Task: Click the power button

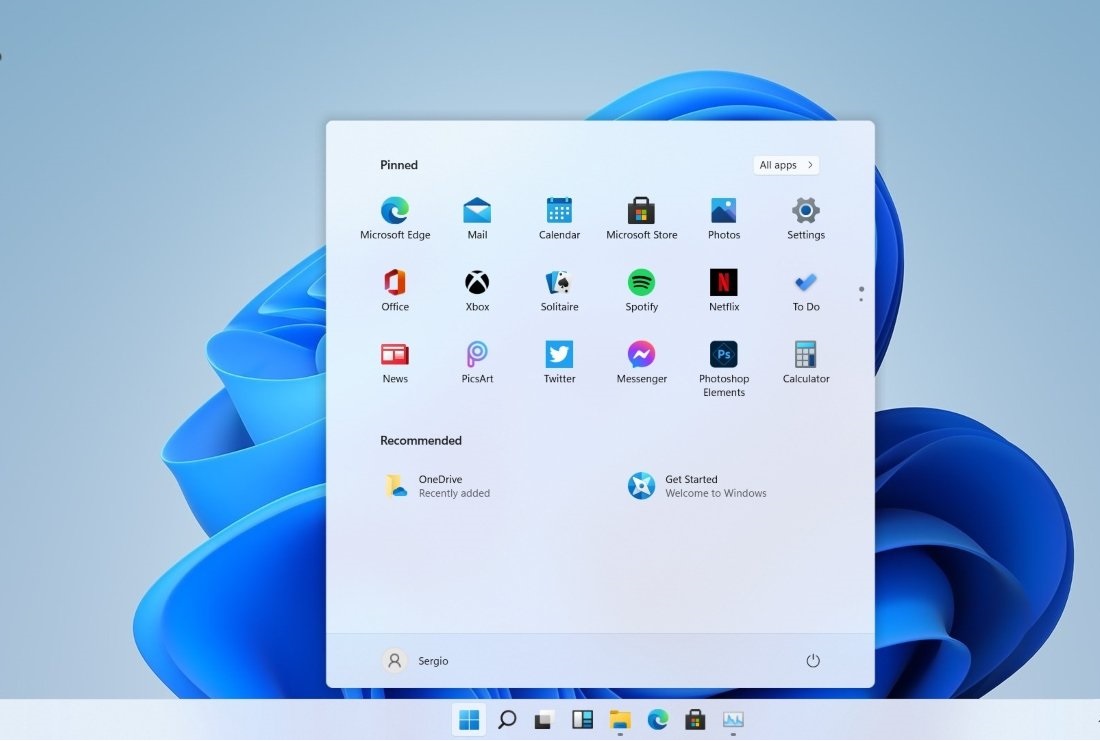Action: [813, 660]
